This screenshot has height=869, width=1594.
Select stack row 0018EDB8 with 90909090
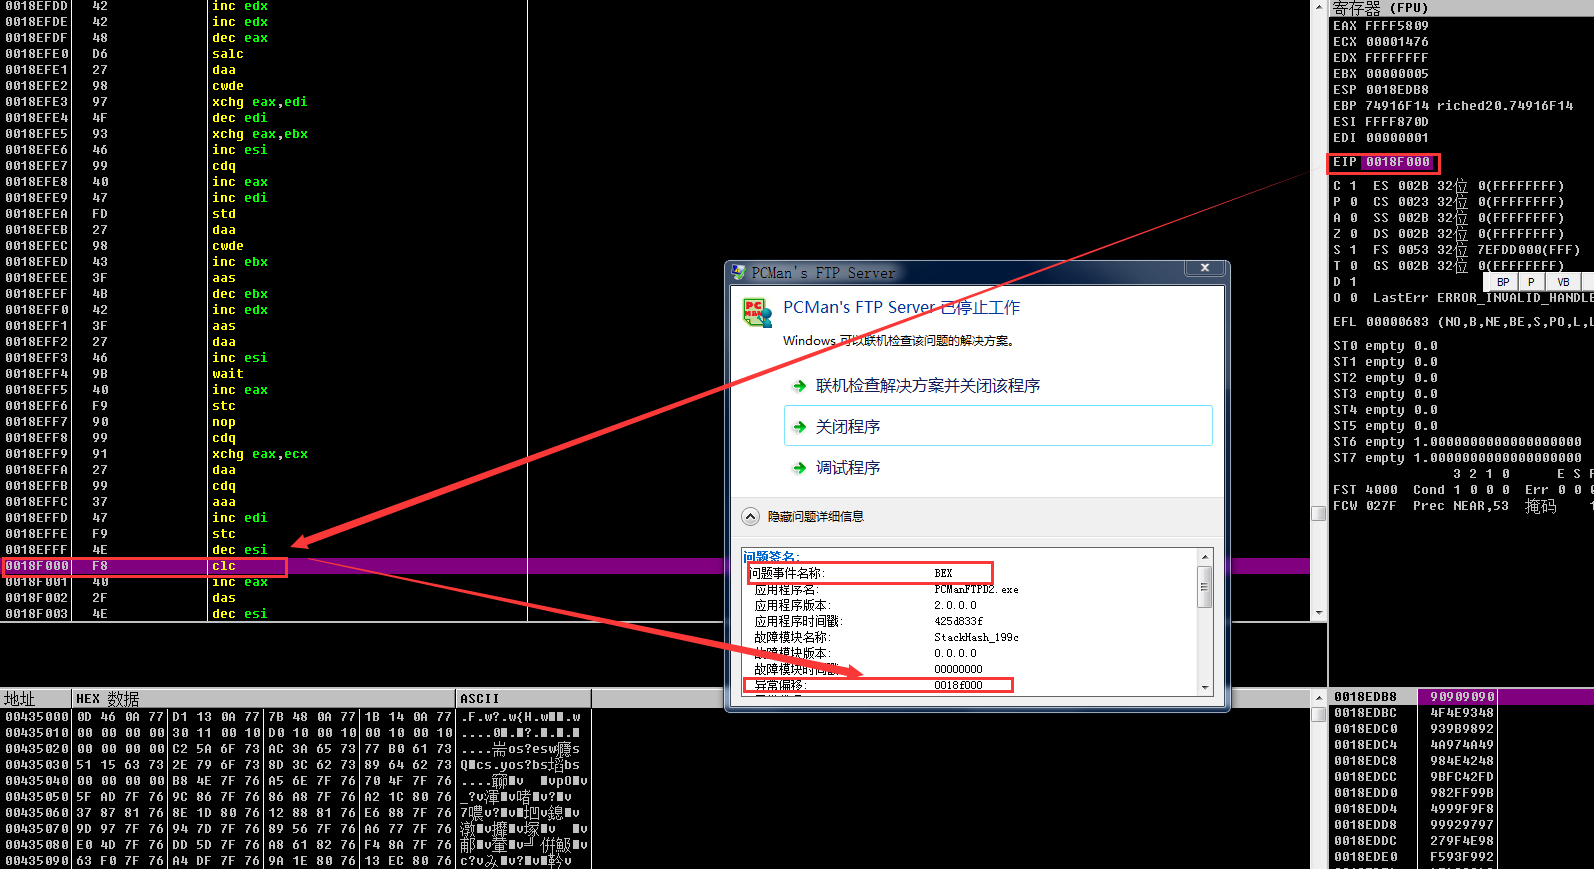[1462, 697]
